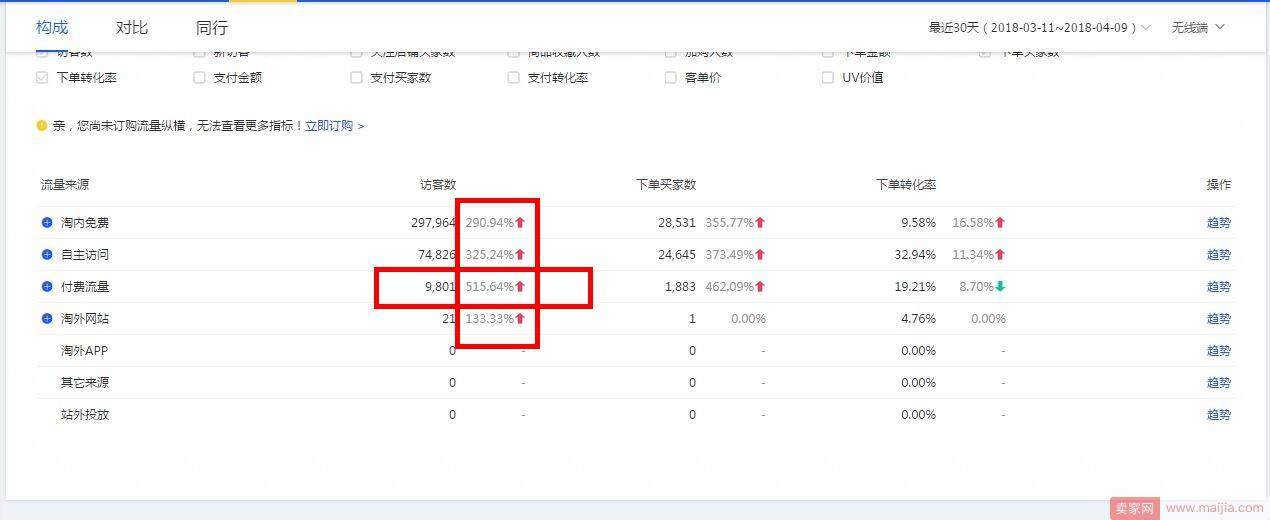Click the buyer count 28,531

[677, 223]
